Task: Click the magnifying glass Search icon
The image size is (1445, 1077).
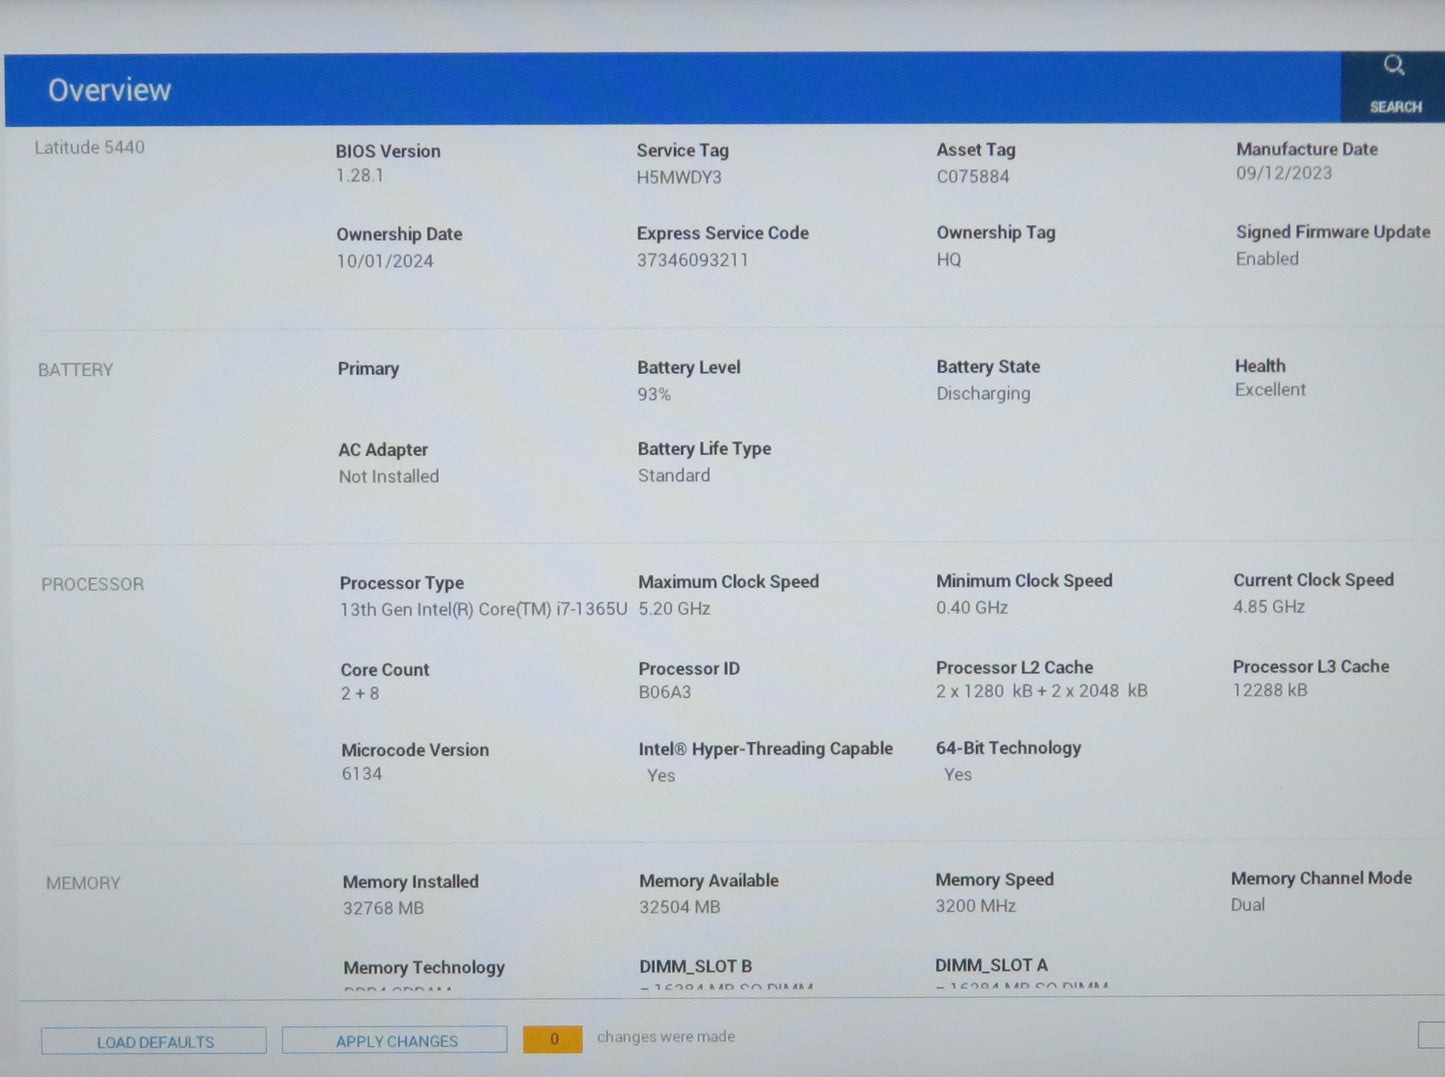Action: click(1394, 66)
